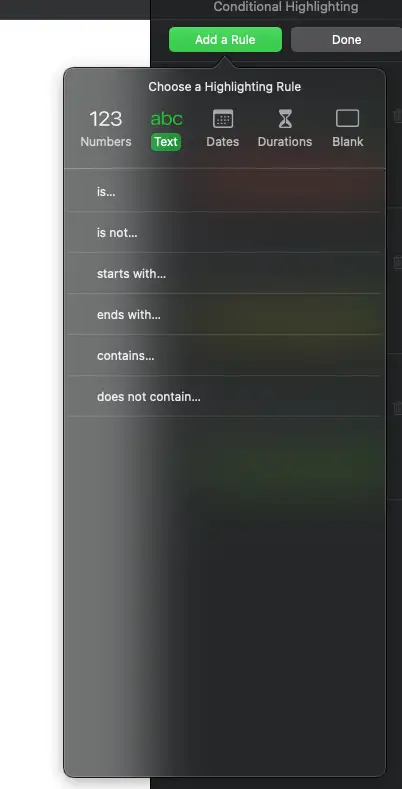Switch to the Durations label tab
The width and height of the screenshot is (402, 789).
coord(285,142)
